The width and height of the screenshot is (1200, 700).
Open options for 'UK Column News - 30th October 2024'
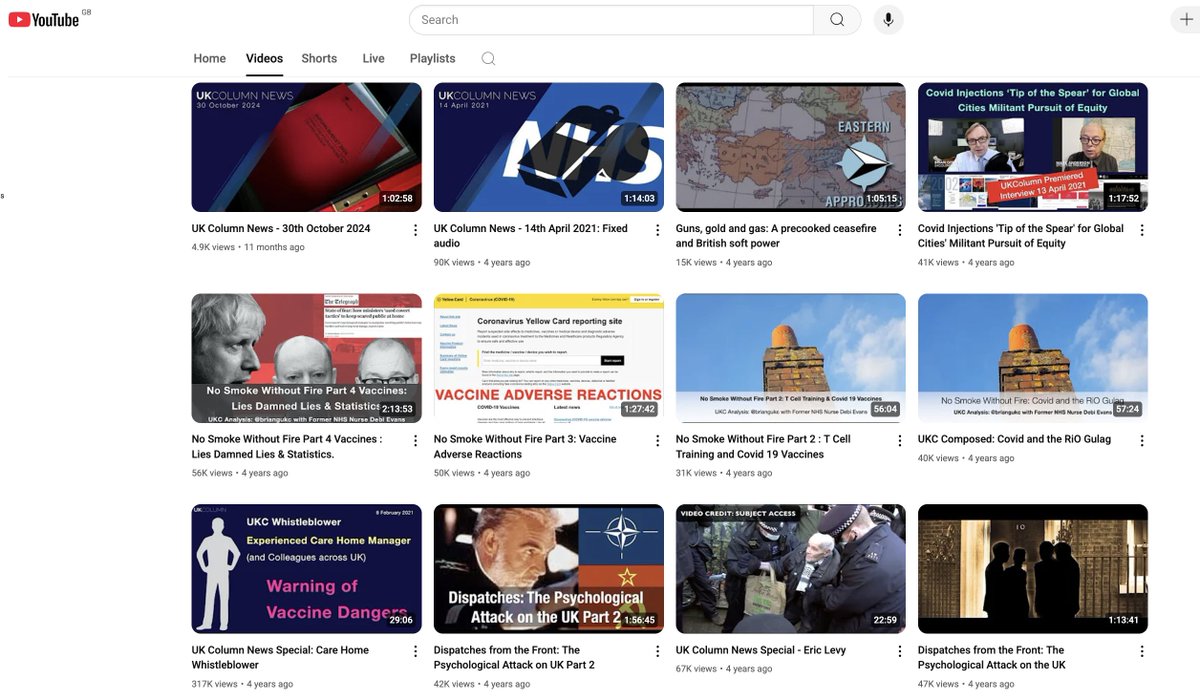click(x=415, y=229)
